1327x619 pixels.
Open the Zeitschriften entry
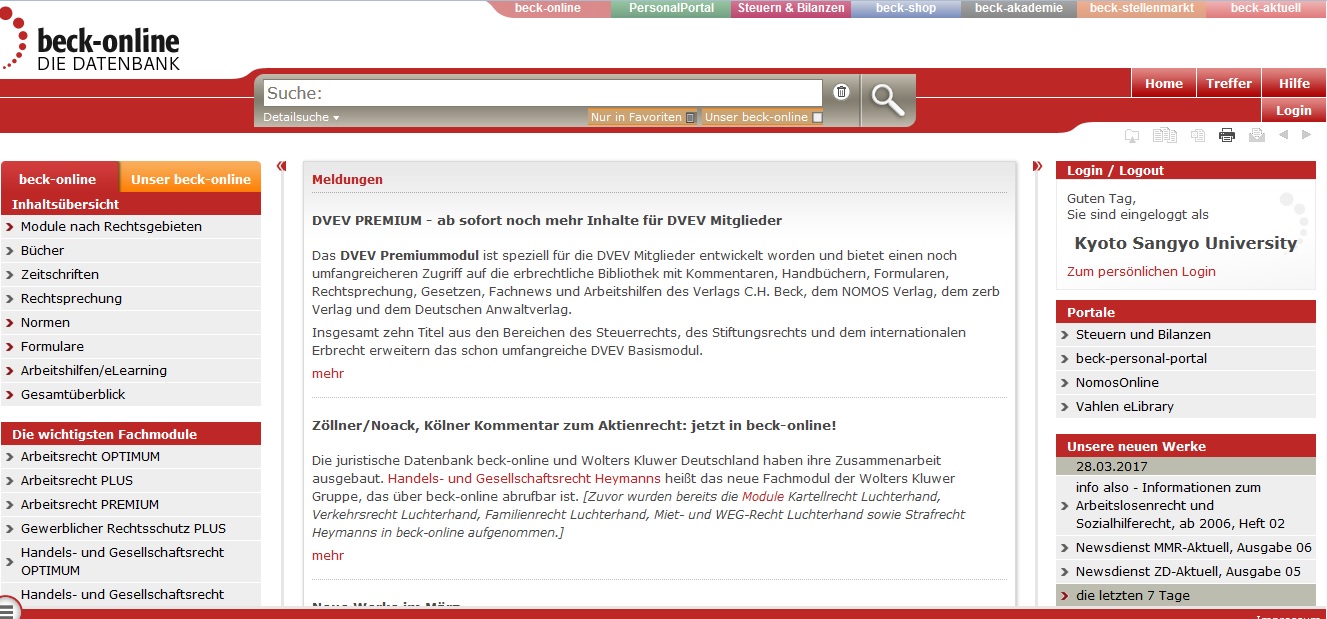pos(131,275)
